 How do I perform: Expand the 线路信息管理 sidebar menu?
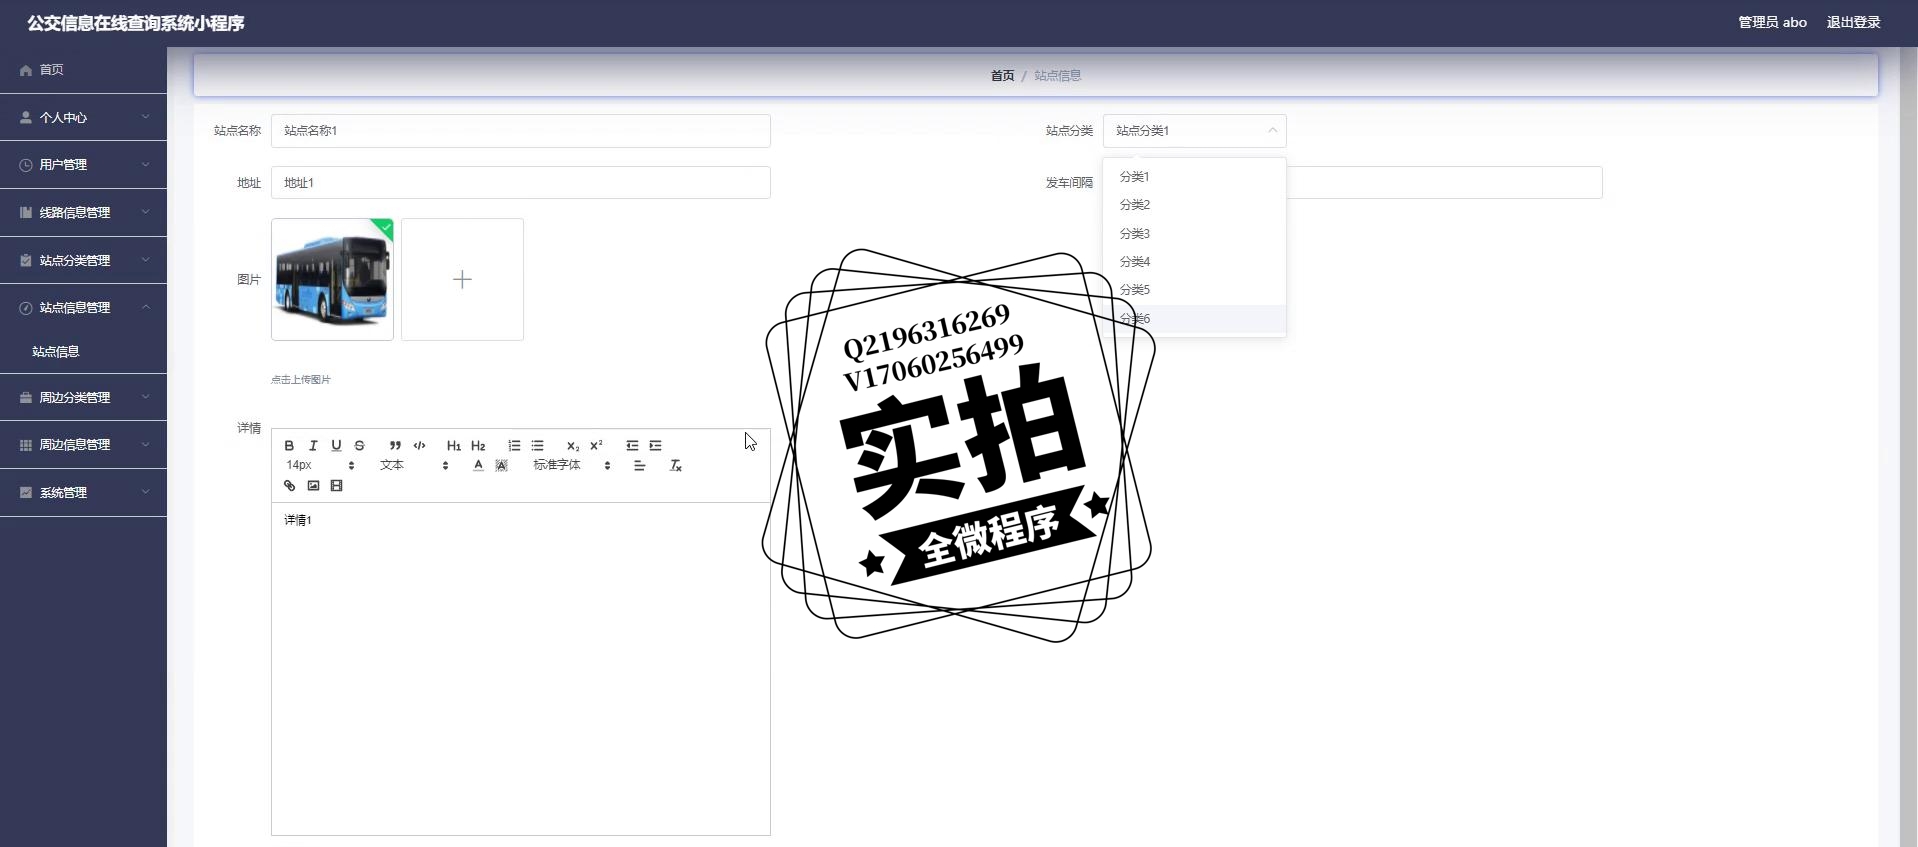tap(83, 212)
